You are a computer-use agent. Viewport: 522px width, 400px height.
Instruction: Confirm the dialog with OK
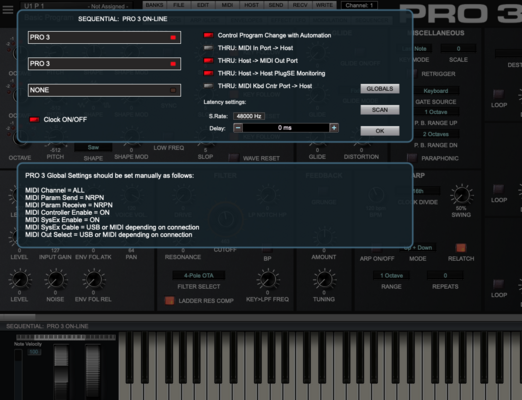tap(380, 131)
